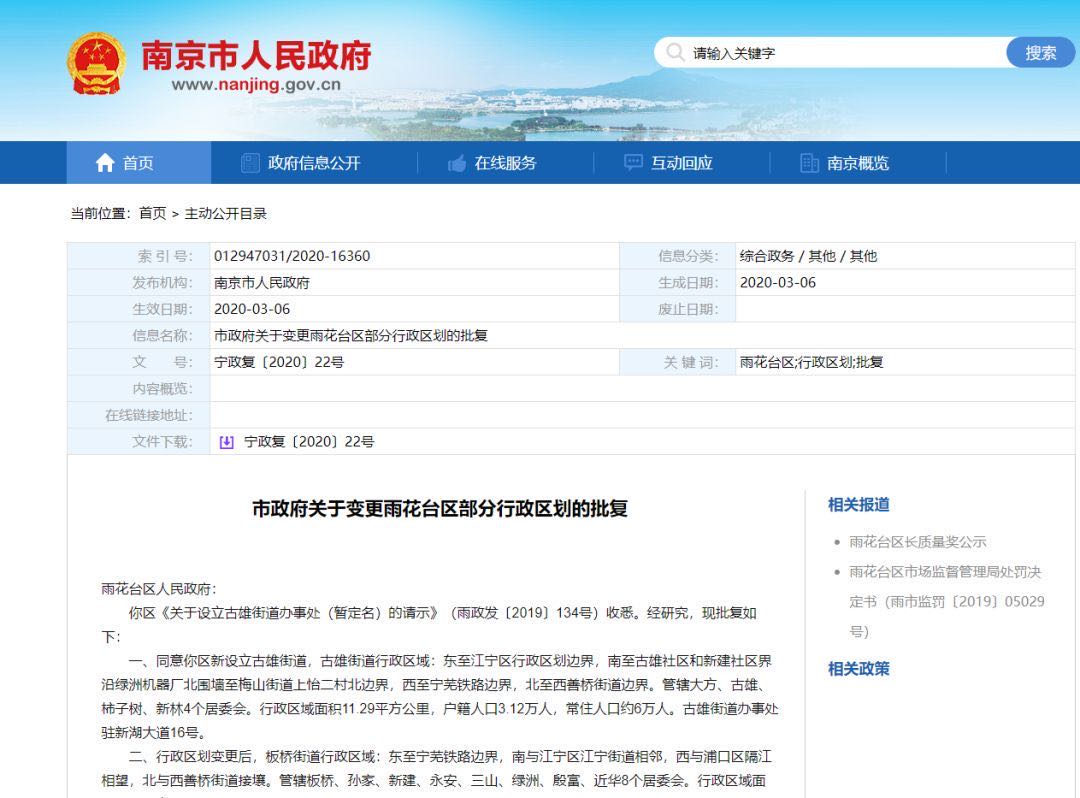
Task: Click 南京市人民政府 in the 发布机构 row
Action: tap(262, 283)
